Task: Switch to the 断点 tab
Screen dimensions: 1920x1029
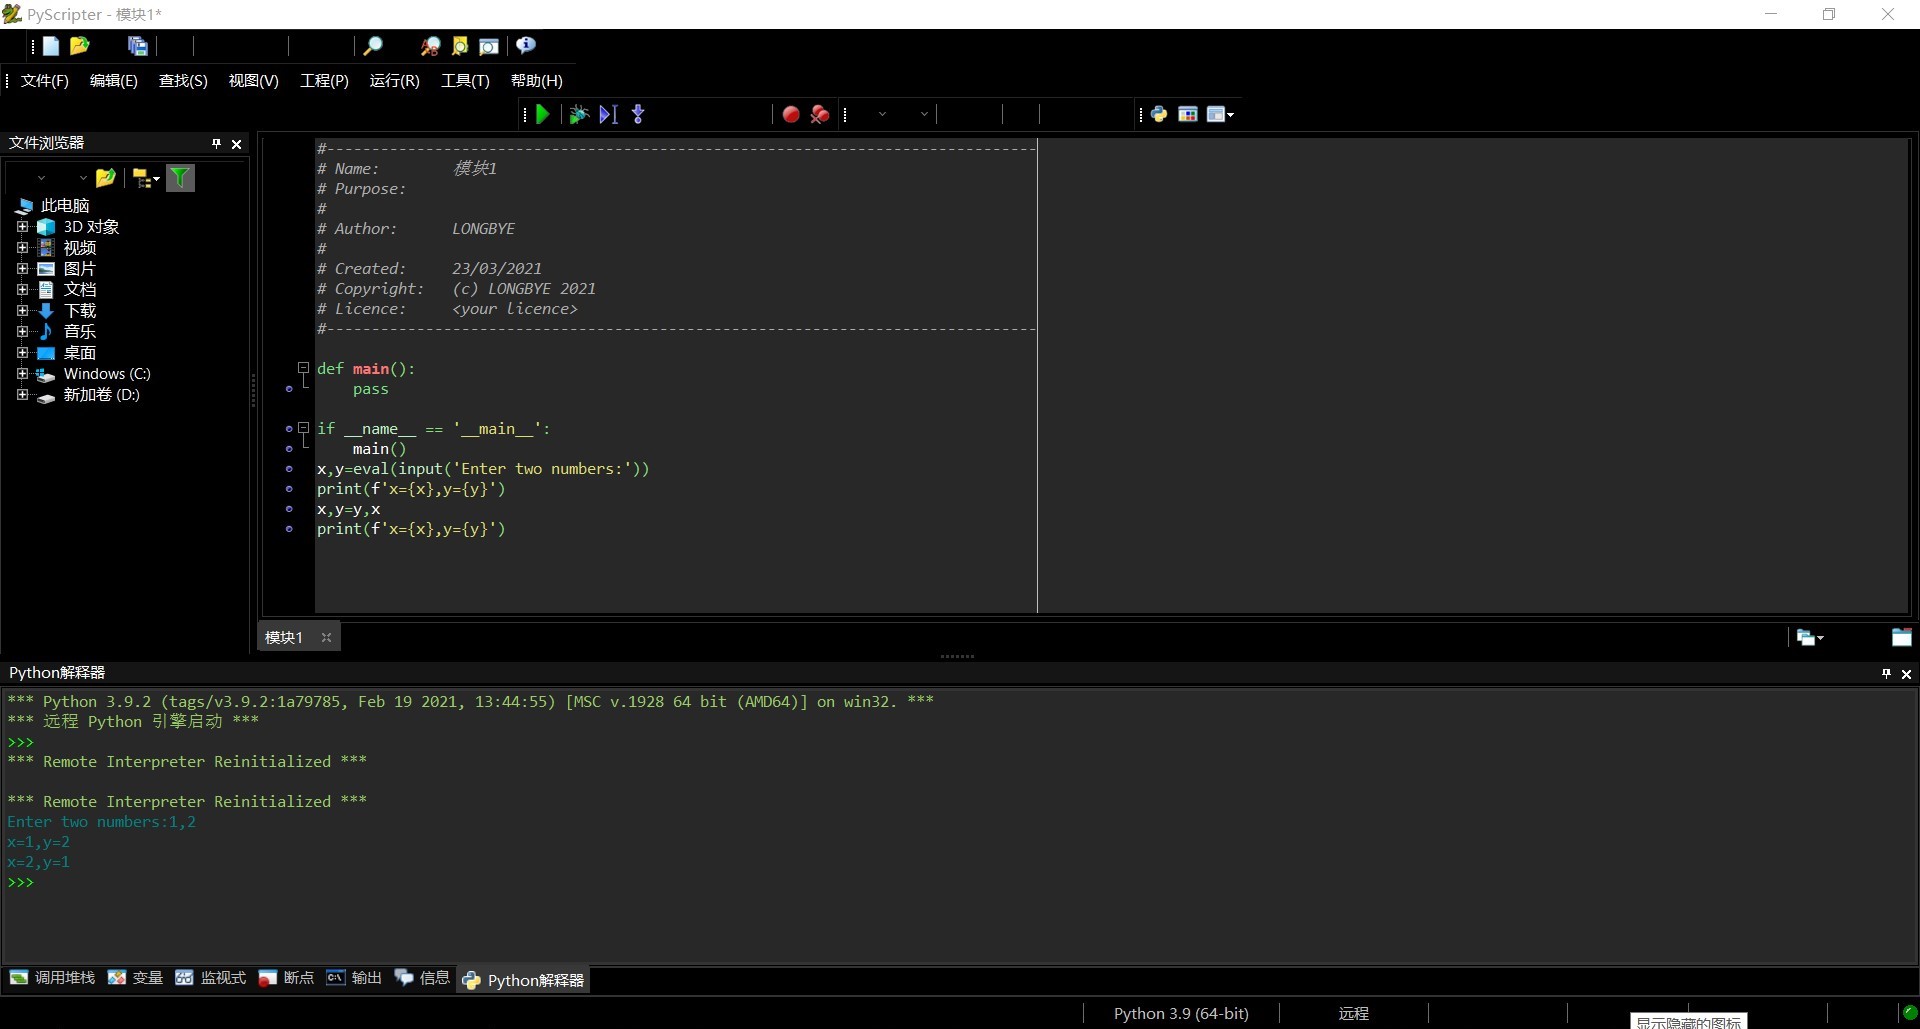Action: coord(286,979)
